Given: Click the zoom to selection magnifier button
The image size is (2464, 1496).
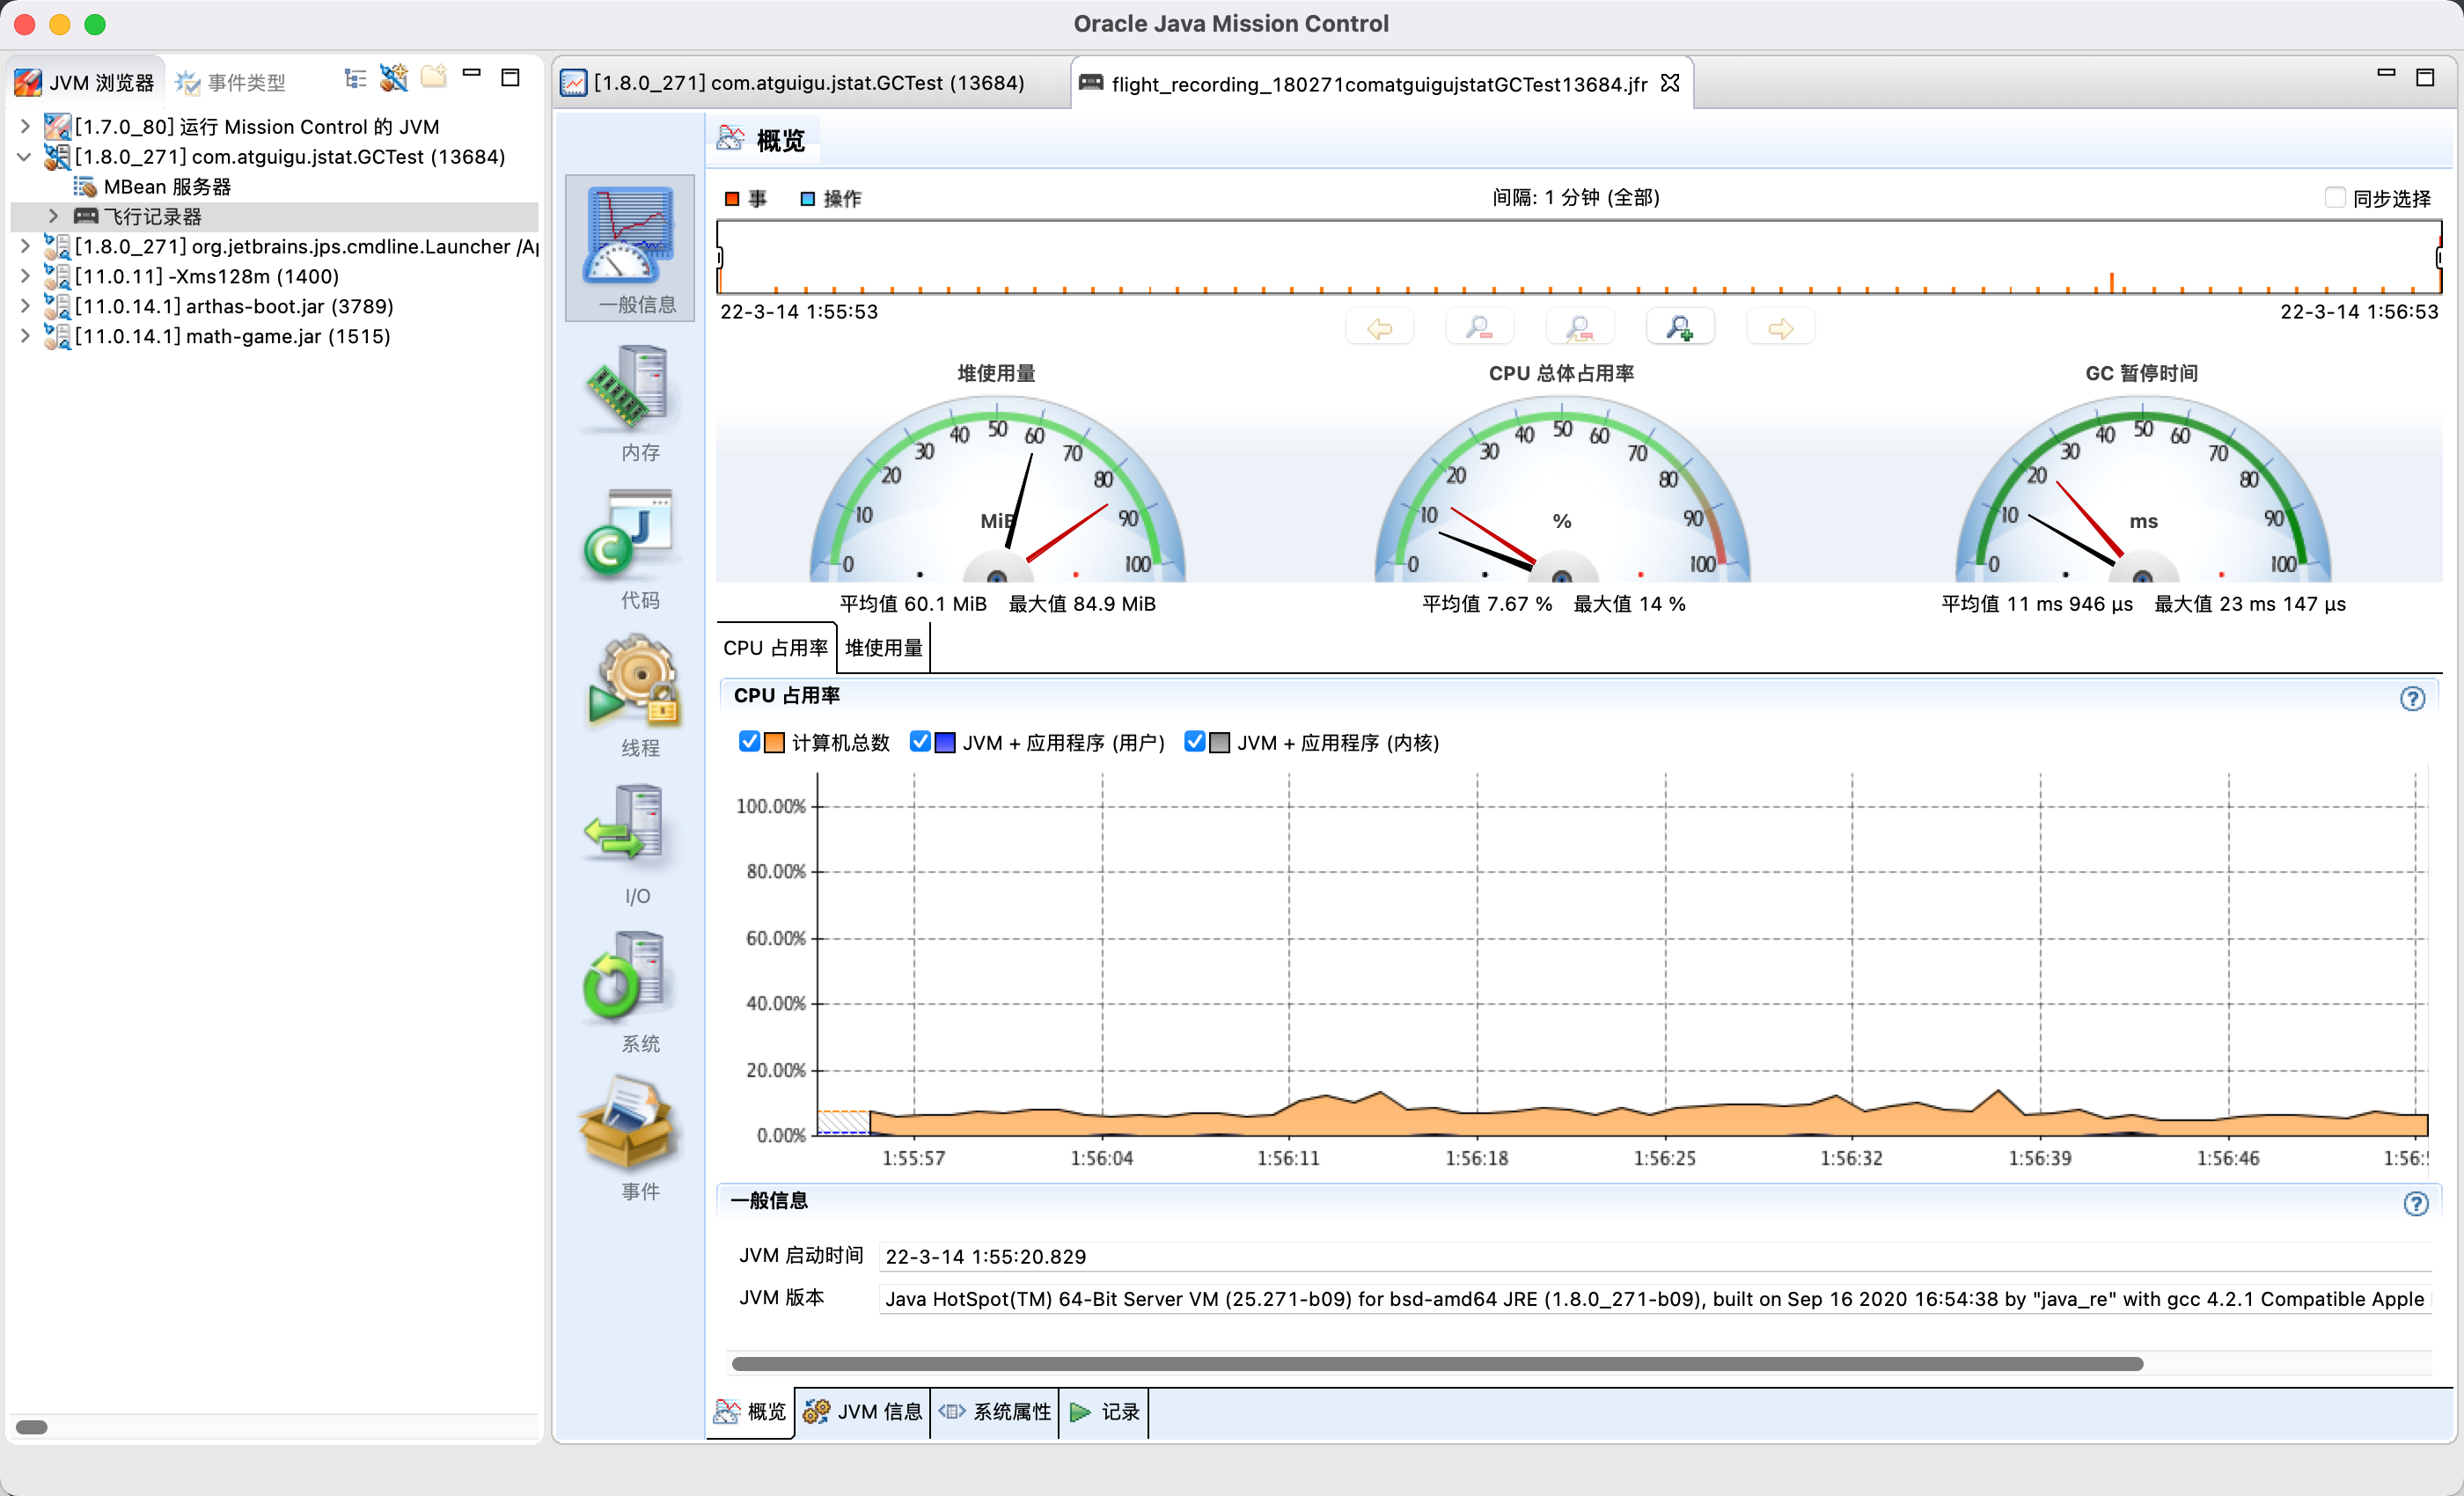Looking at the screenshot, I should pyautogui.click(x=1580, y=328).
